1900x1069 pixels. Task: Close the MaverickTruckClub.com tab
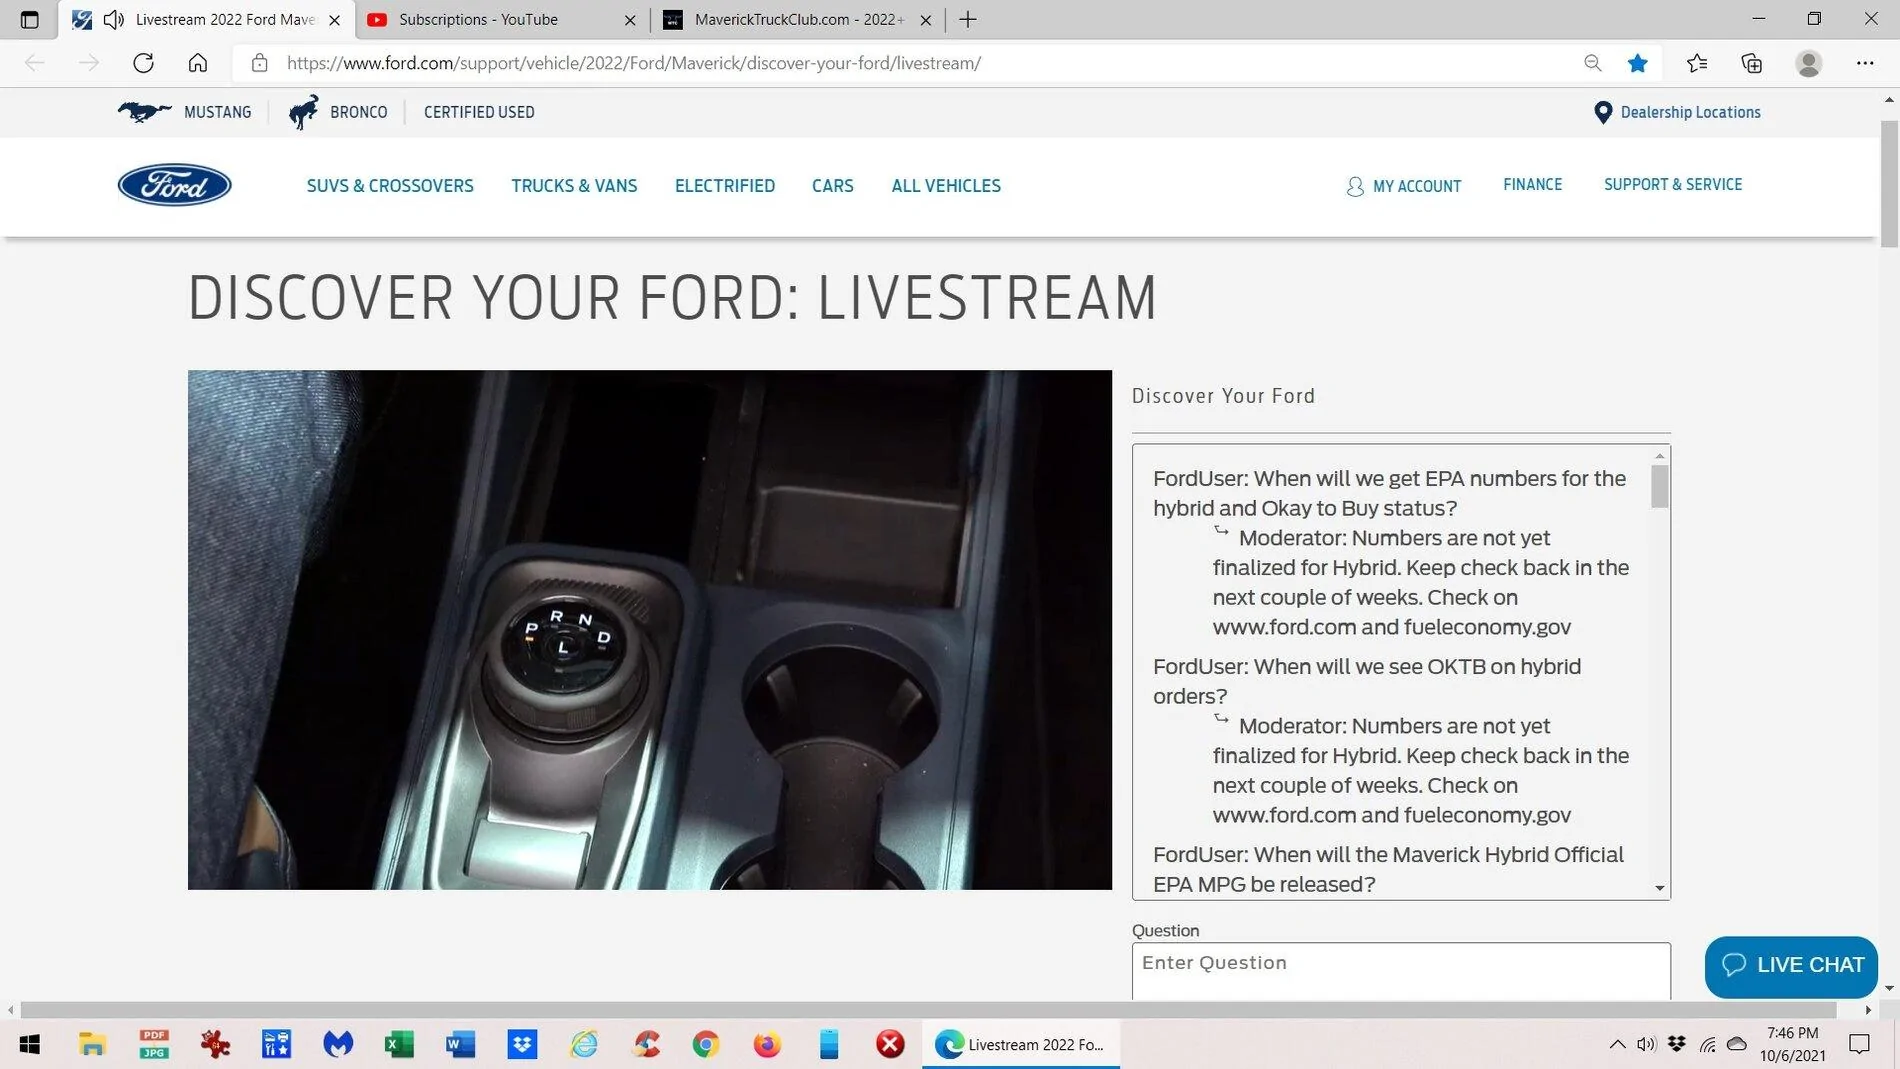(926, 19)
